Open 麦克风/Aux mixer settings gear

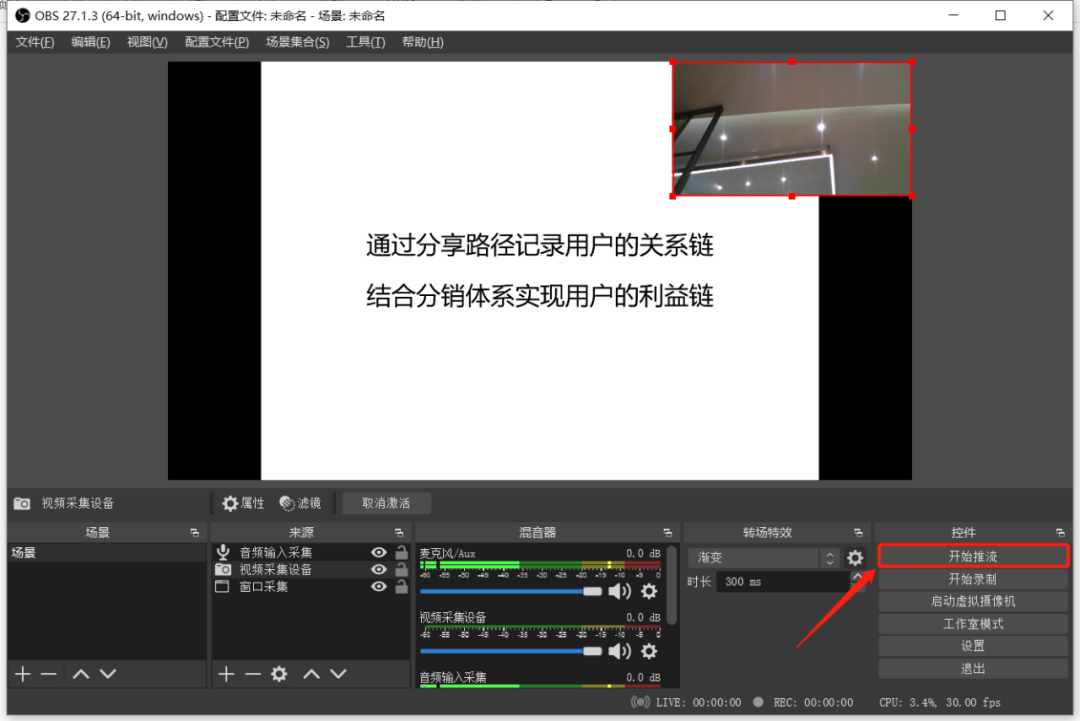pos(648,592)
